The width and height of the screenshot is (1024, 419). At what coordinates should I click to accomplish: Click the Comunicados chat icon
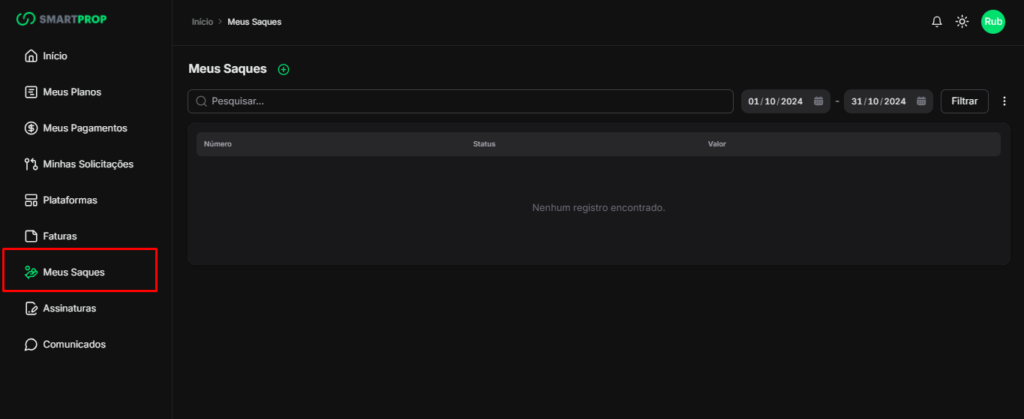[31, 344]
